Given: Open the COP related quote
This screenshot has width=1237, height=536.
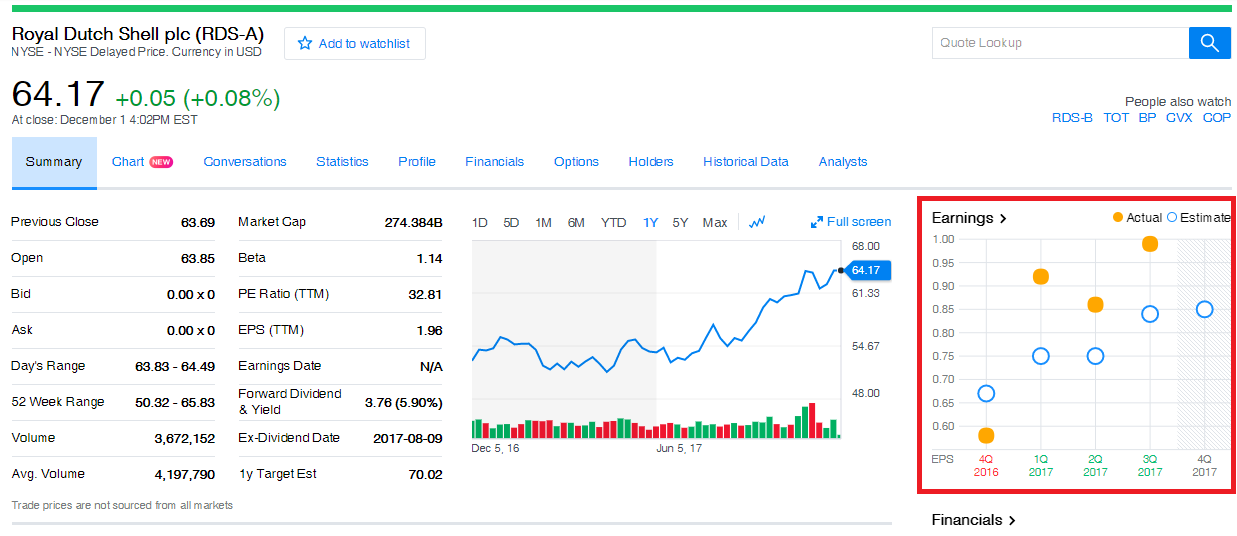Looking at the screenshot, I should pos(1217,118).
